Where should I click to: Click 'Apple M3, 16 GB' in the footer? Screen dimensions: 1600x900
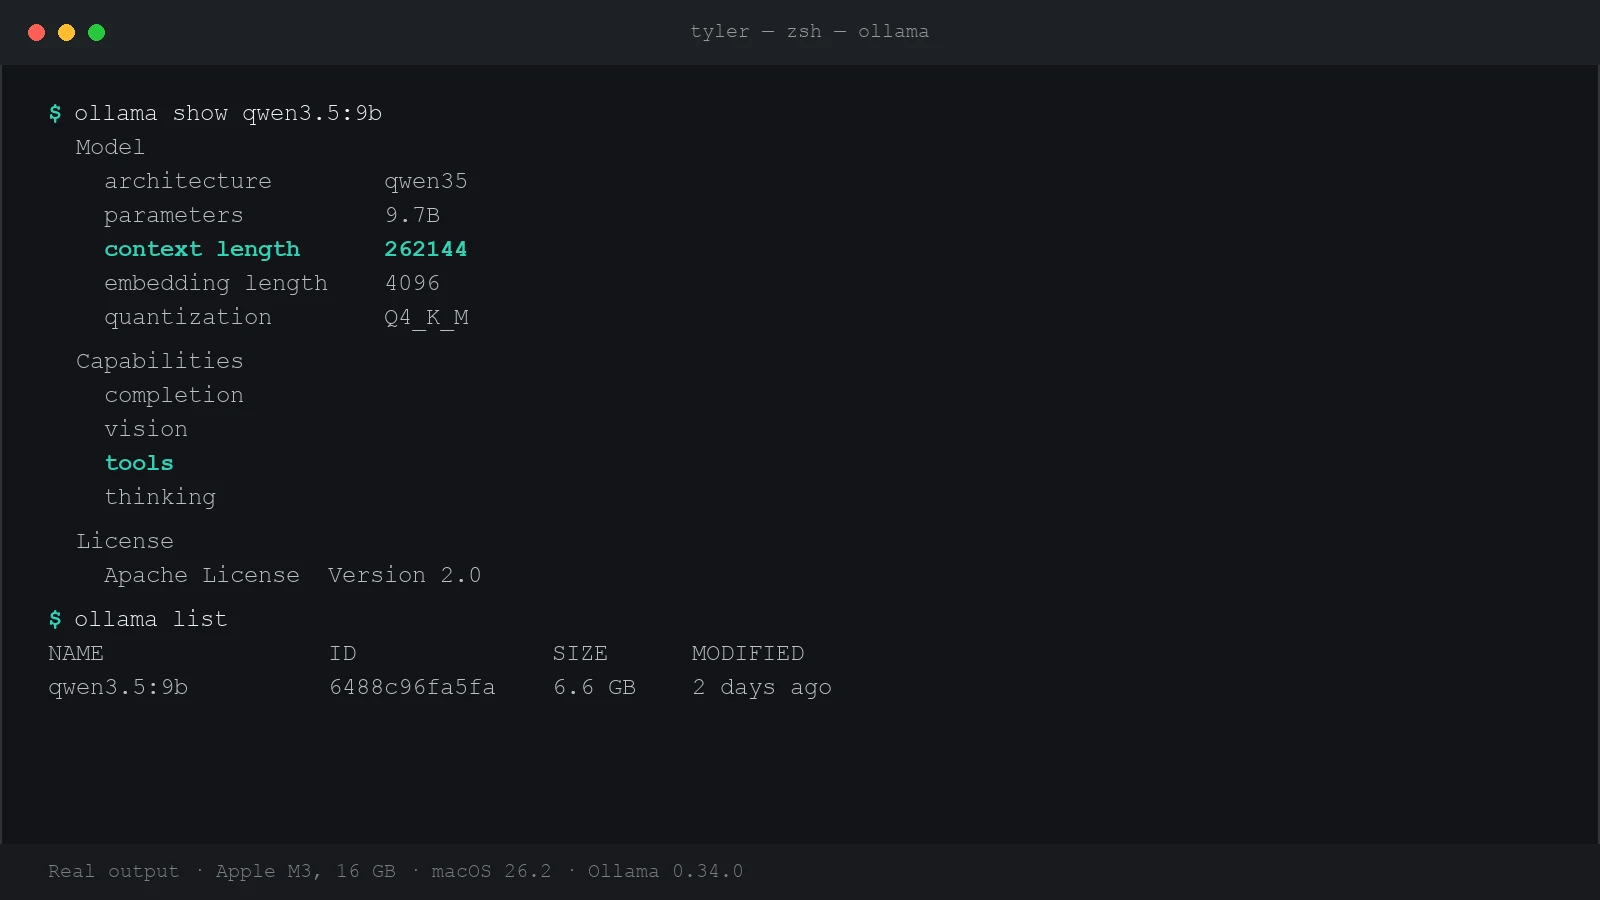pyautogui.click(x=306, y=871)
